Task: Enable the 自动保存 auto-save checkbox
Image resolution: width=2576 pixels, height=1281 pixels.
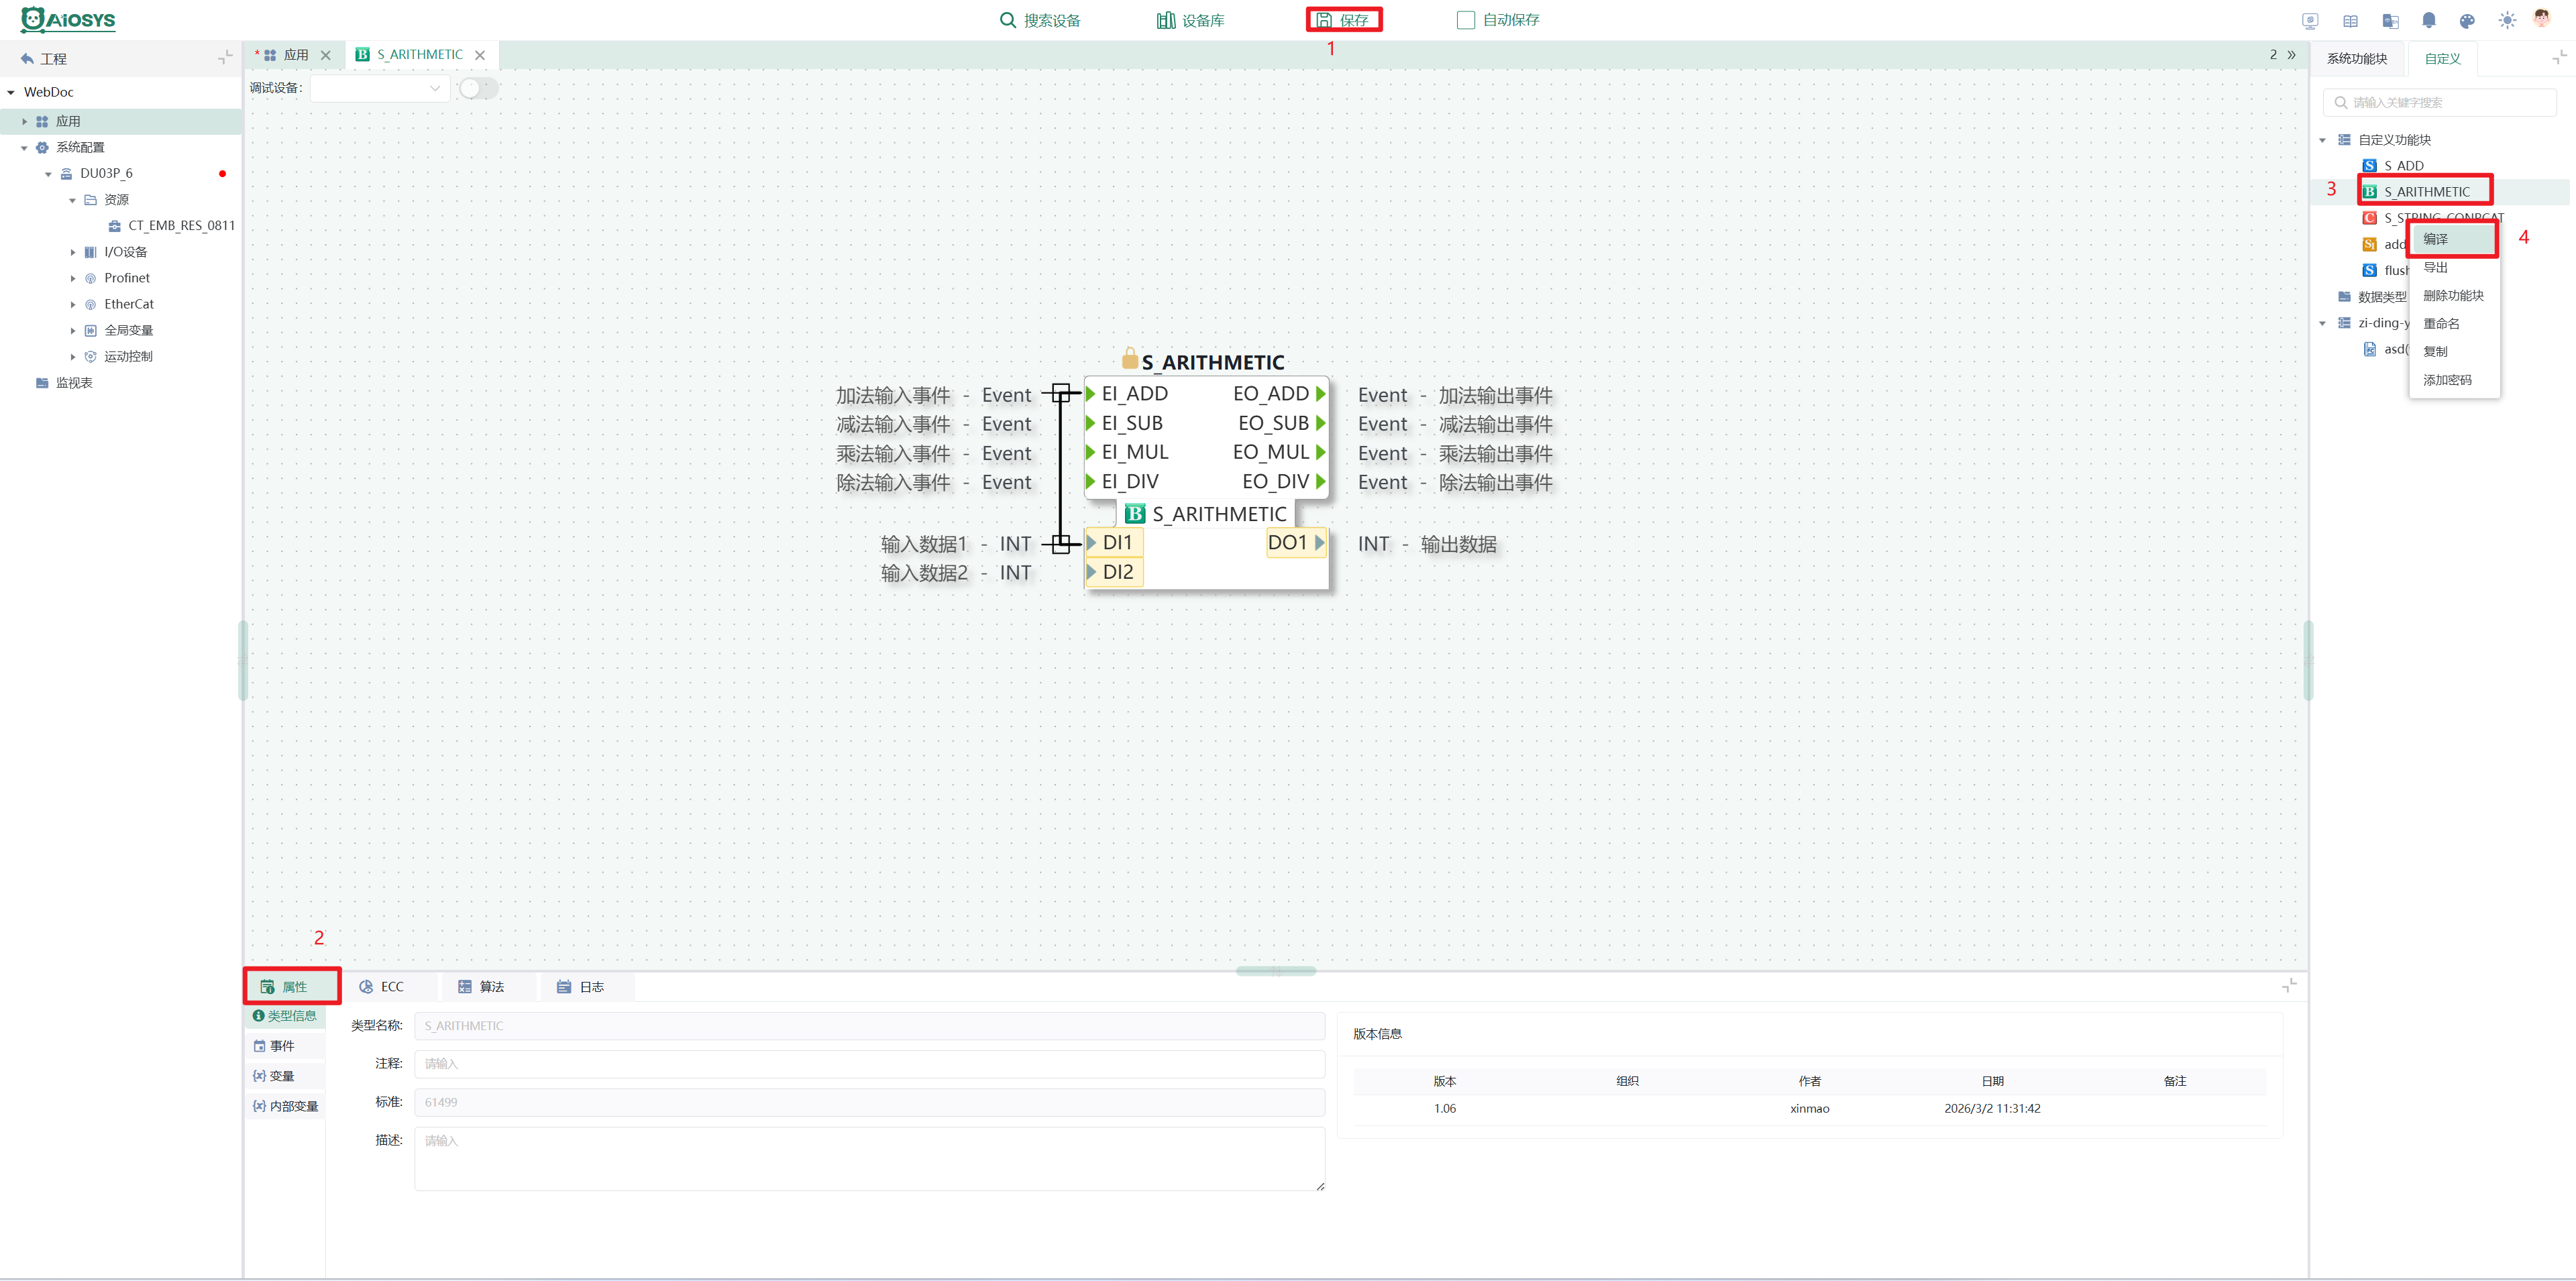Action: click(1466, 20)
